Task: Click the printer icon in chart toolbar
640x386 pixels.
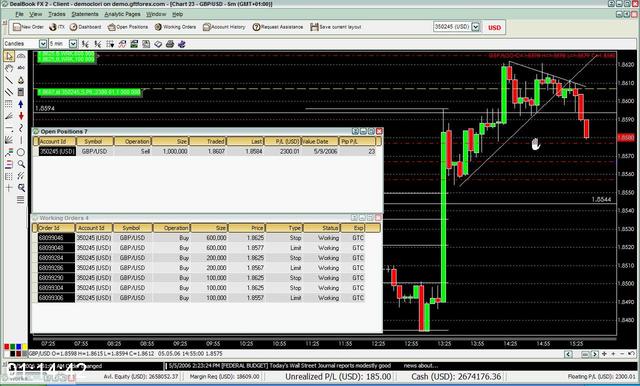Action: [170, 44]
